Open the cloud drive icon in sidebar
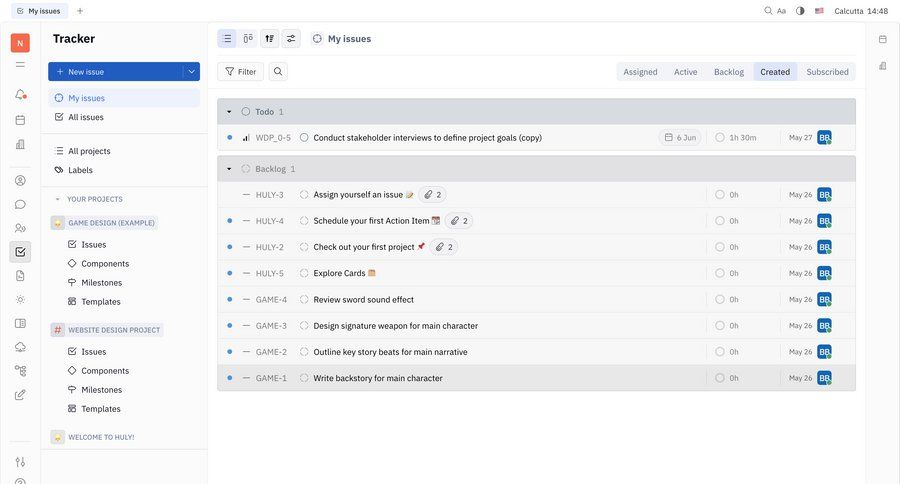The width and height of the screenshot is (900, 484). (20, 347)
